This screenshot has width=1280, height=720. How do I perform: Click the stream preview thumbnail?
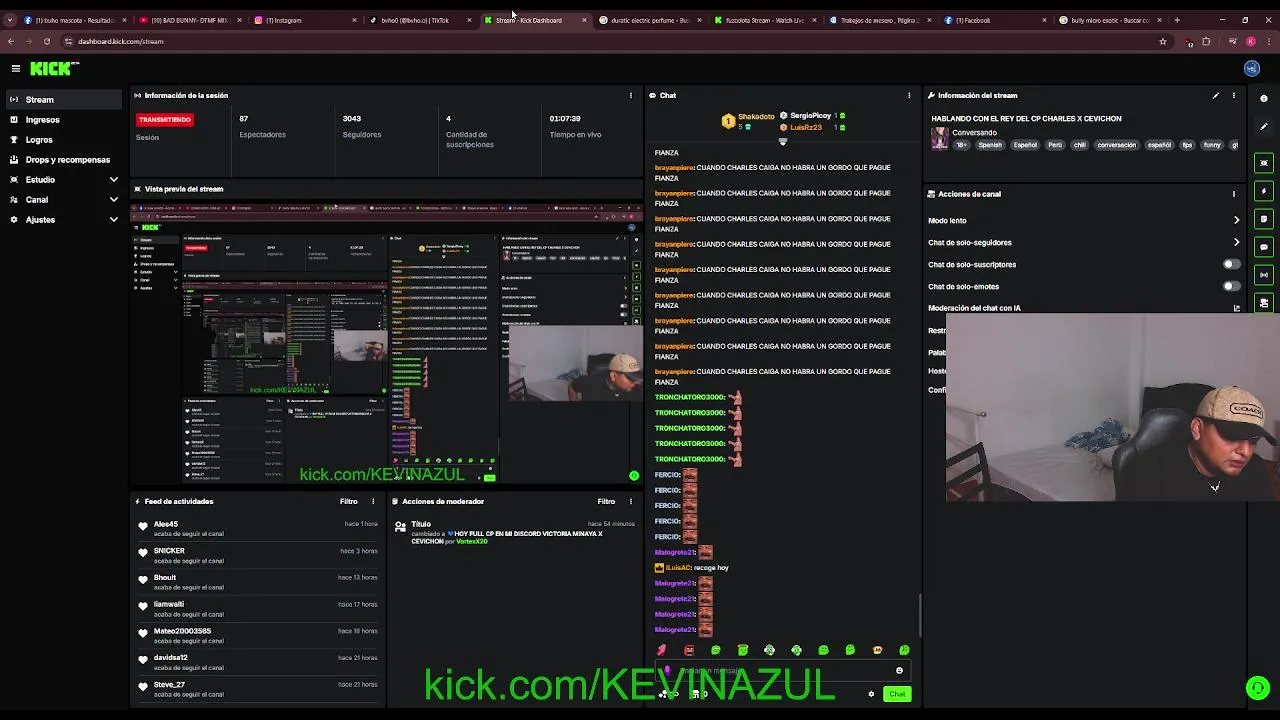[x=387, y=343]
